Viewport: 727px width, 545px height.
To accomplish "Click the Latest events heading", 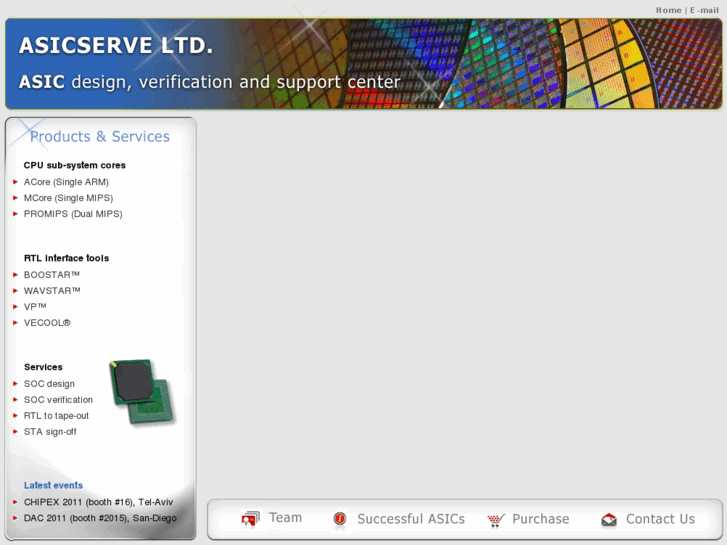I will [53, 485].
